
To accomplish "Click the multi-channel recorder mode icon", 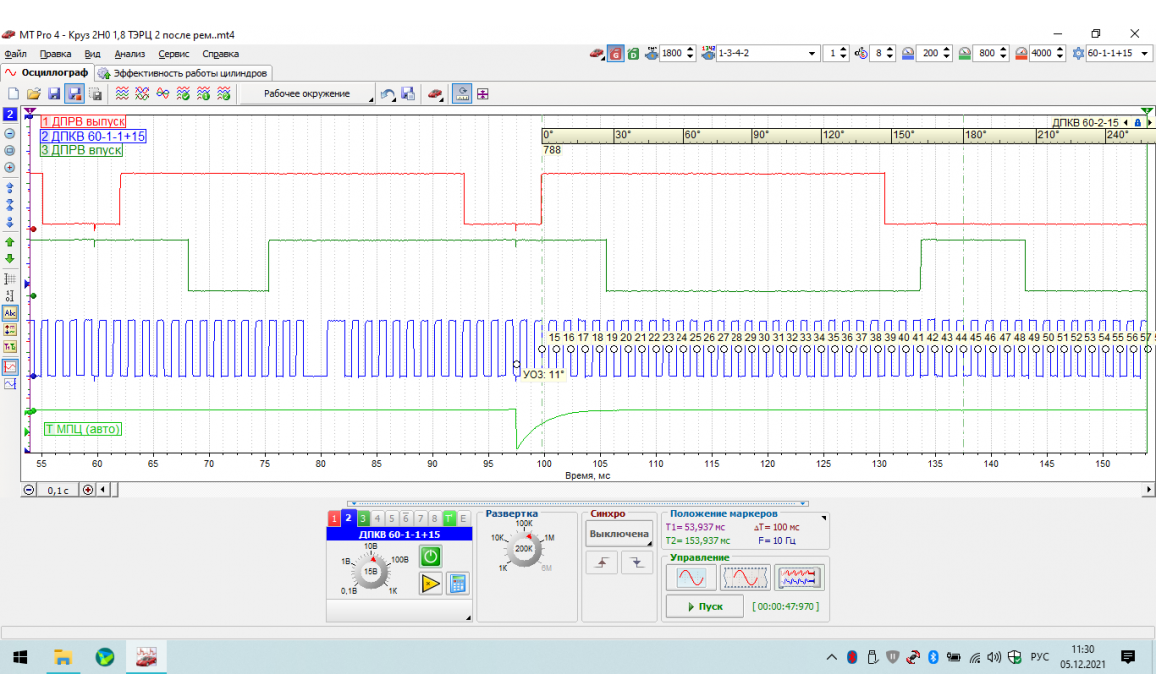I will coord(799,578).
